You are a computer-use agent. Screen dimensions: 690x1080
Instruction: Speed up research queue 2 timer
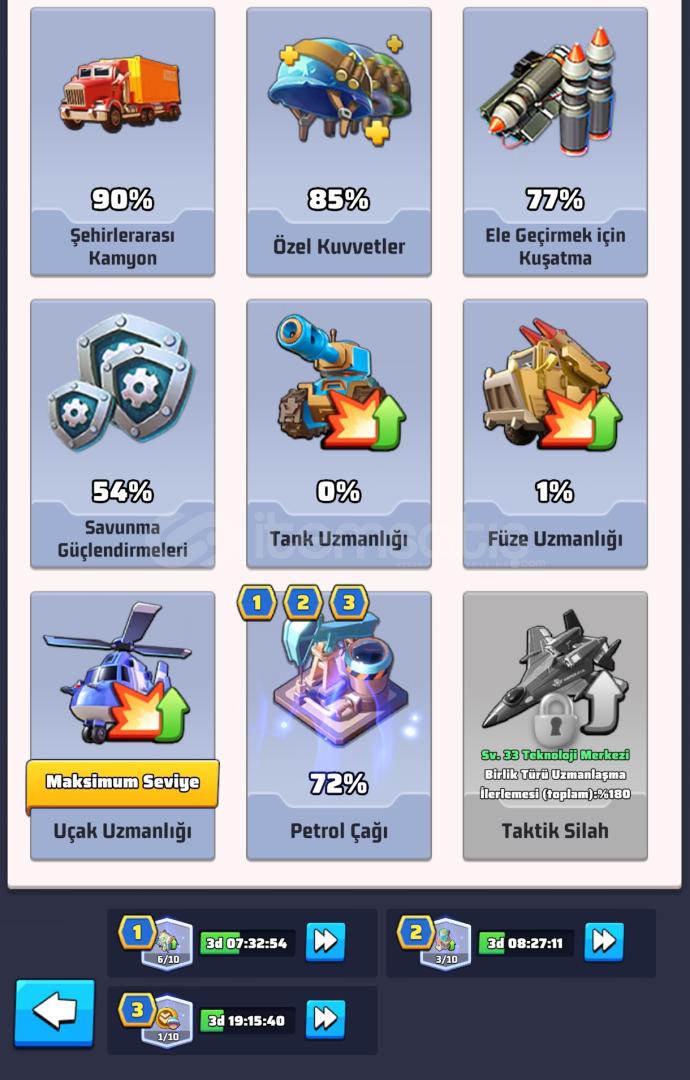pyautogui.click(x=604, y=942)
